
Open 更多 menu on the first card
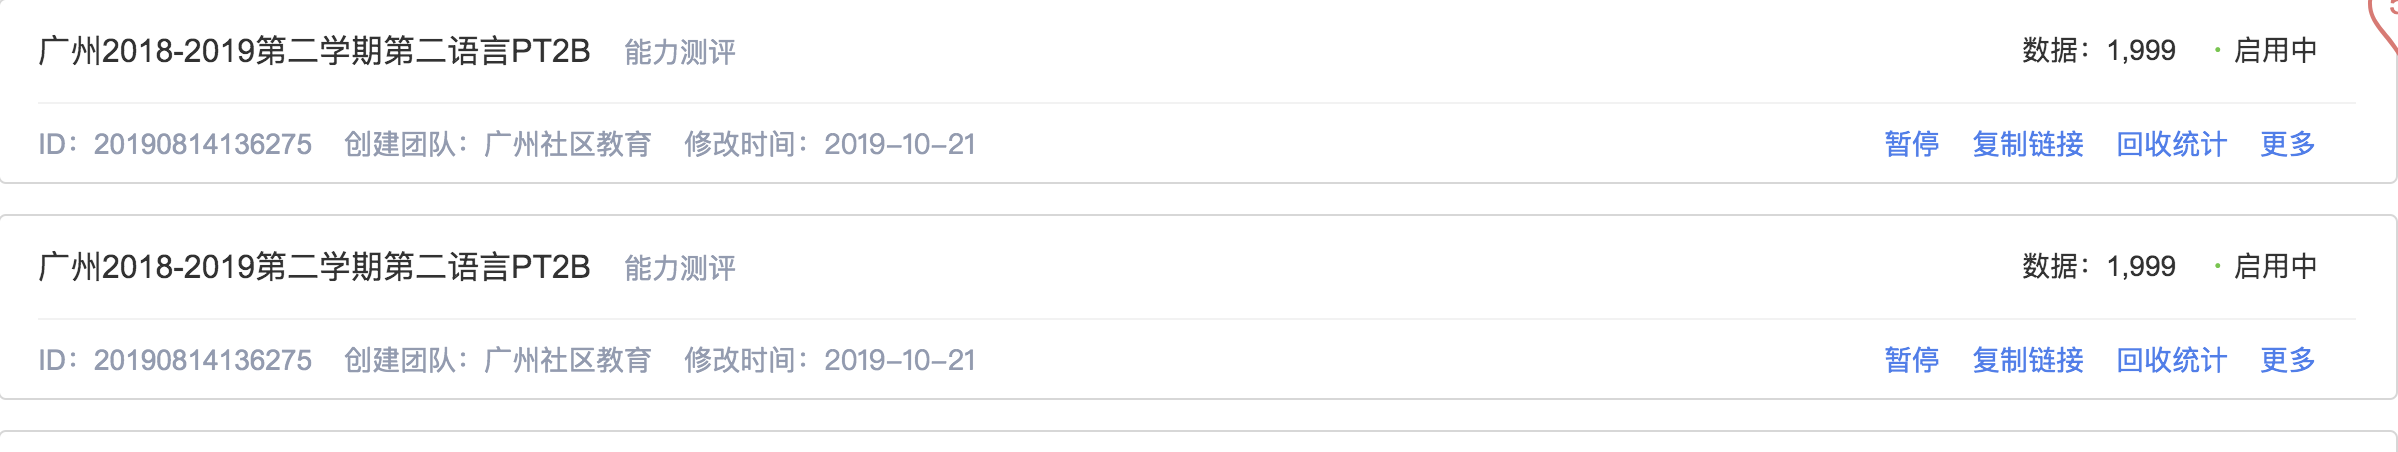[2287, 144]
